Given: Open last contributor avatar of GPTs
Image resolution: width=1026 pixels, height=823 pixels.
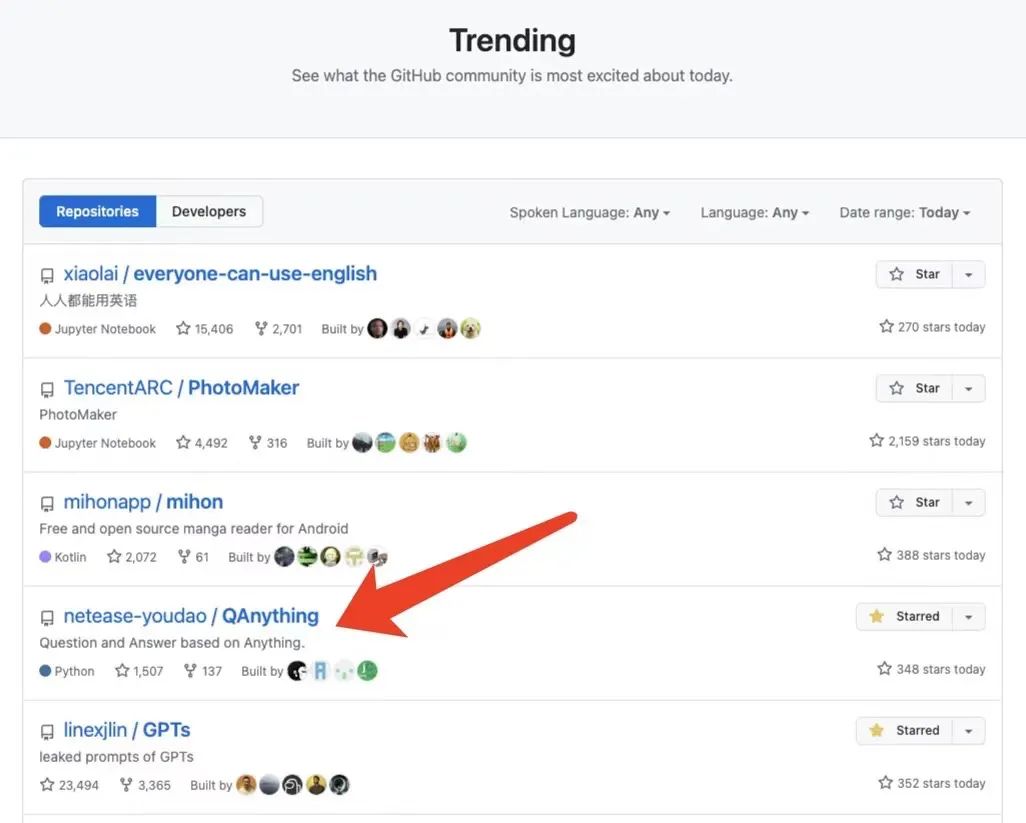Looking at the screenshot, I should click(340, 784).
